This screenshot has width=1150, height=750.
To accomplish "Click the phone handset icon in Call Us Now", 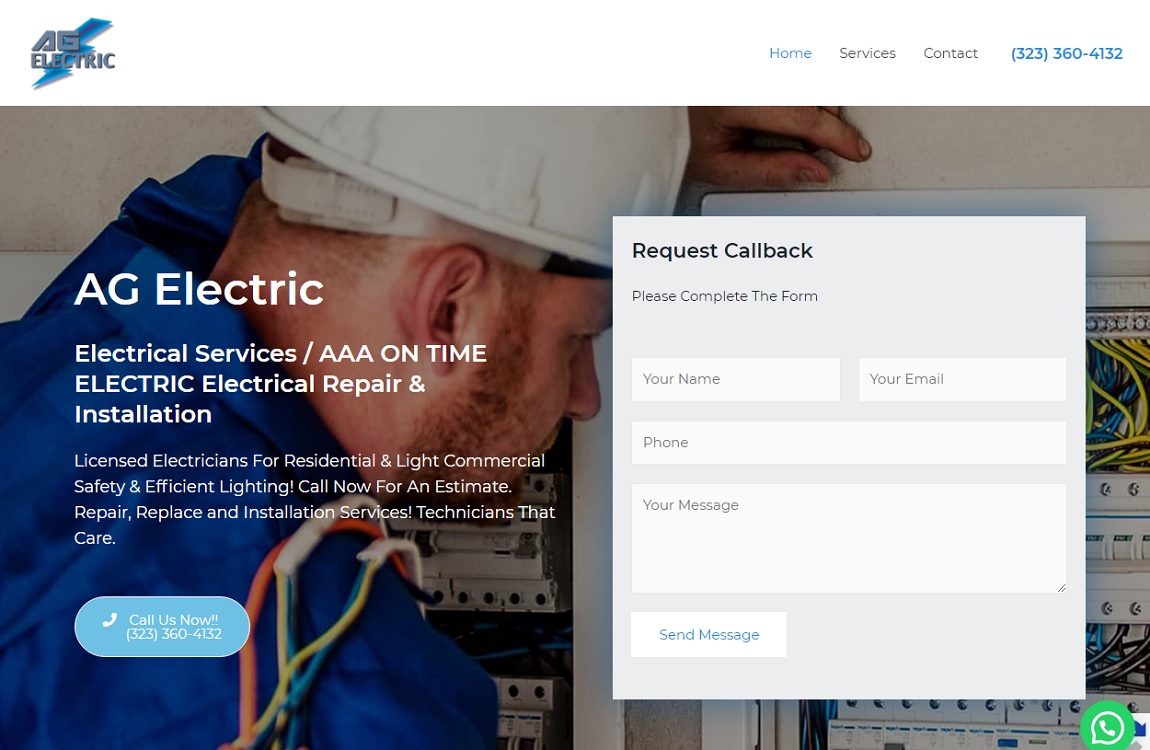I will tap(110, 620).
